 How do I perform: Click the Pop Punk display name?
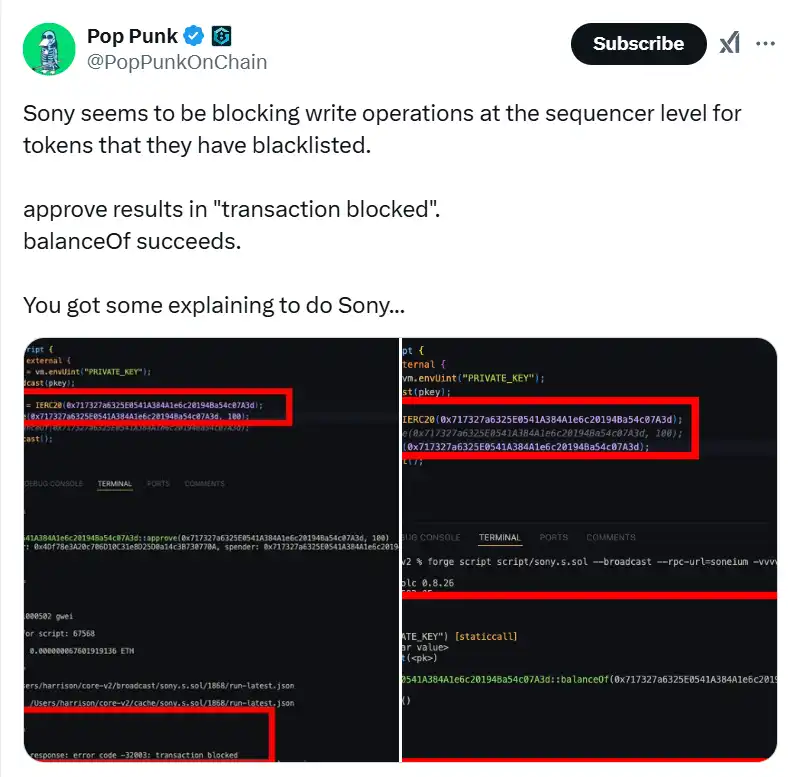point(132,36)
